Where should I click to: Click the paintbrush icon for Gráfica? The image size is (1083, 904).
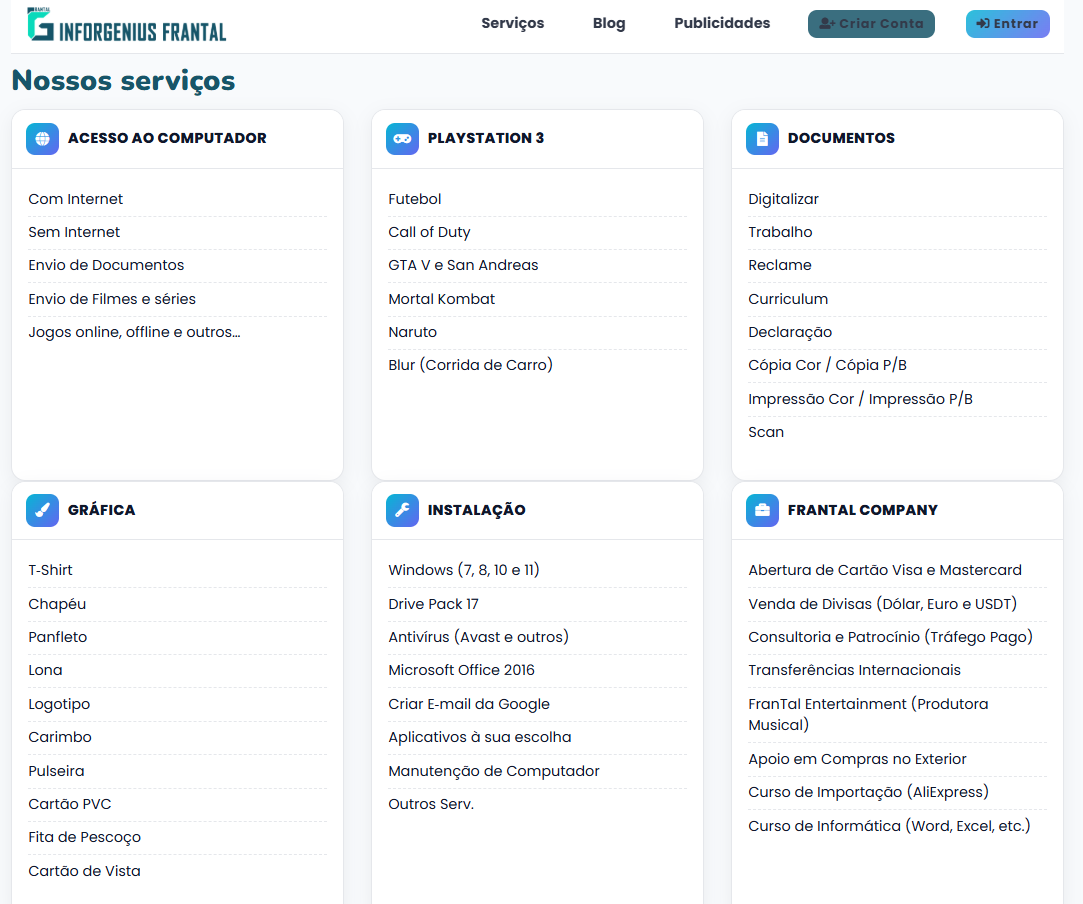[x=42, y=510]
